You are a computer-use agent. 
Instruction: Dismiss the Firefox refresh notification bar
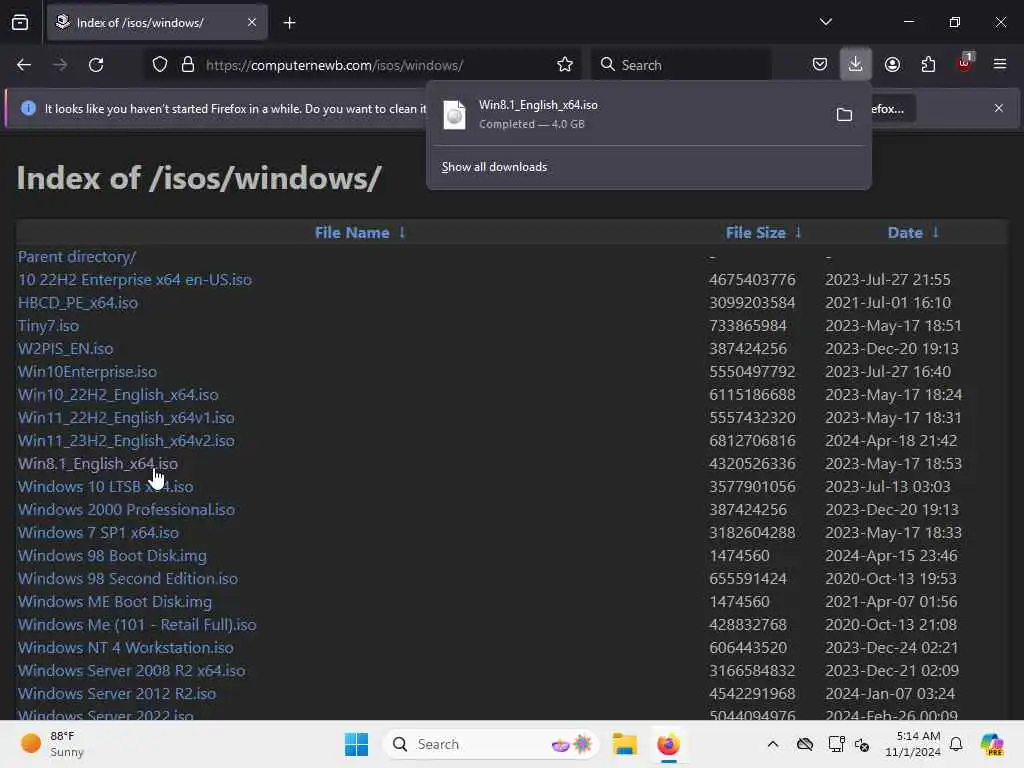999,108
